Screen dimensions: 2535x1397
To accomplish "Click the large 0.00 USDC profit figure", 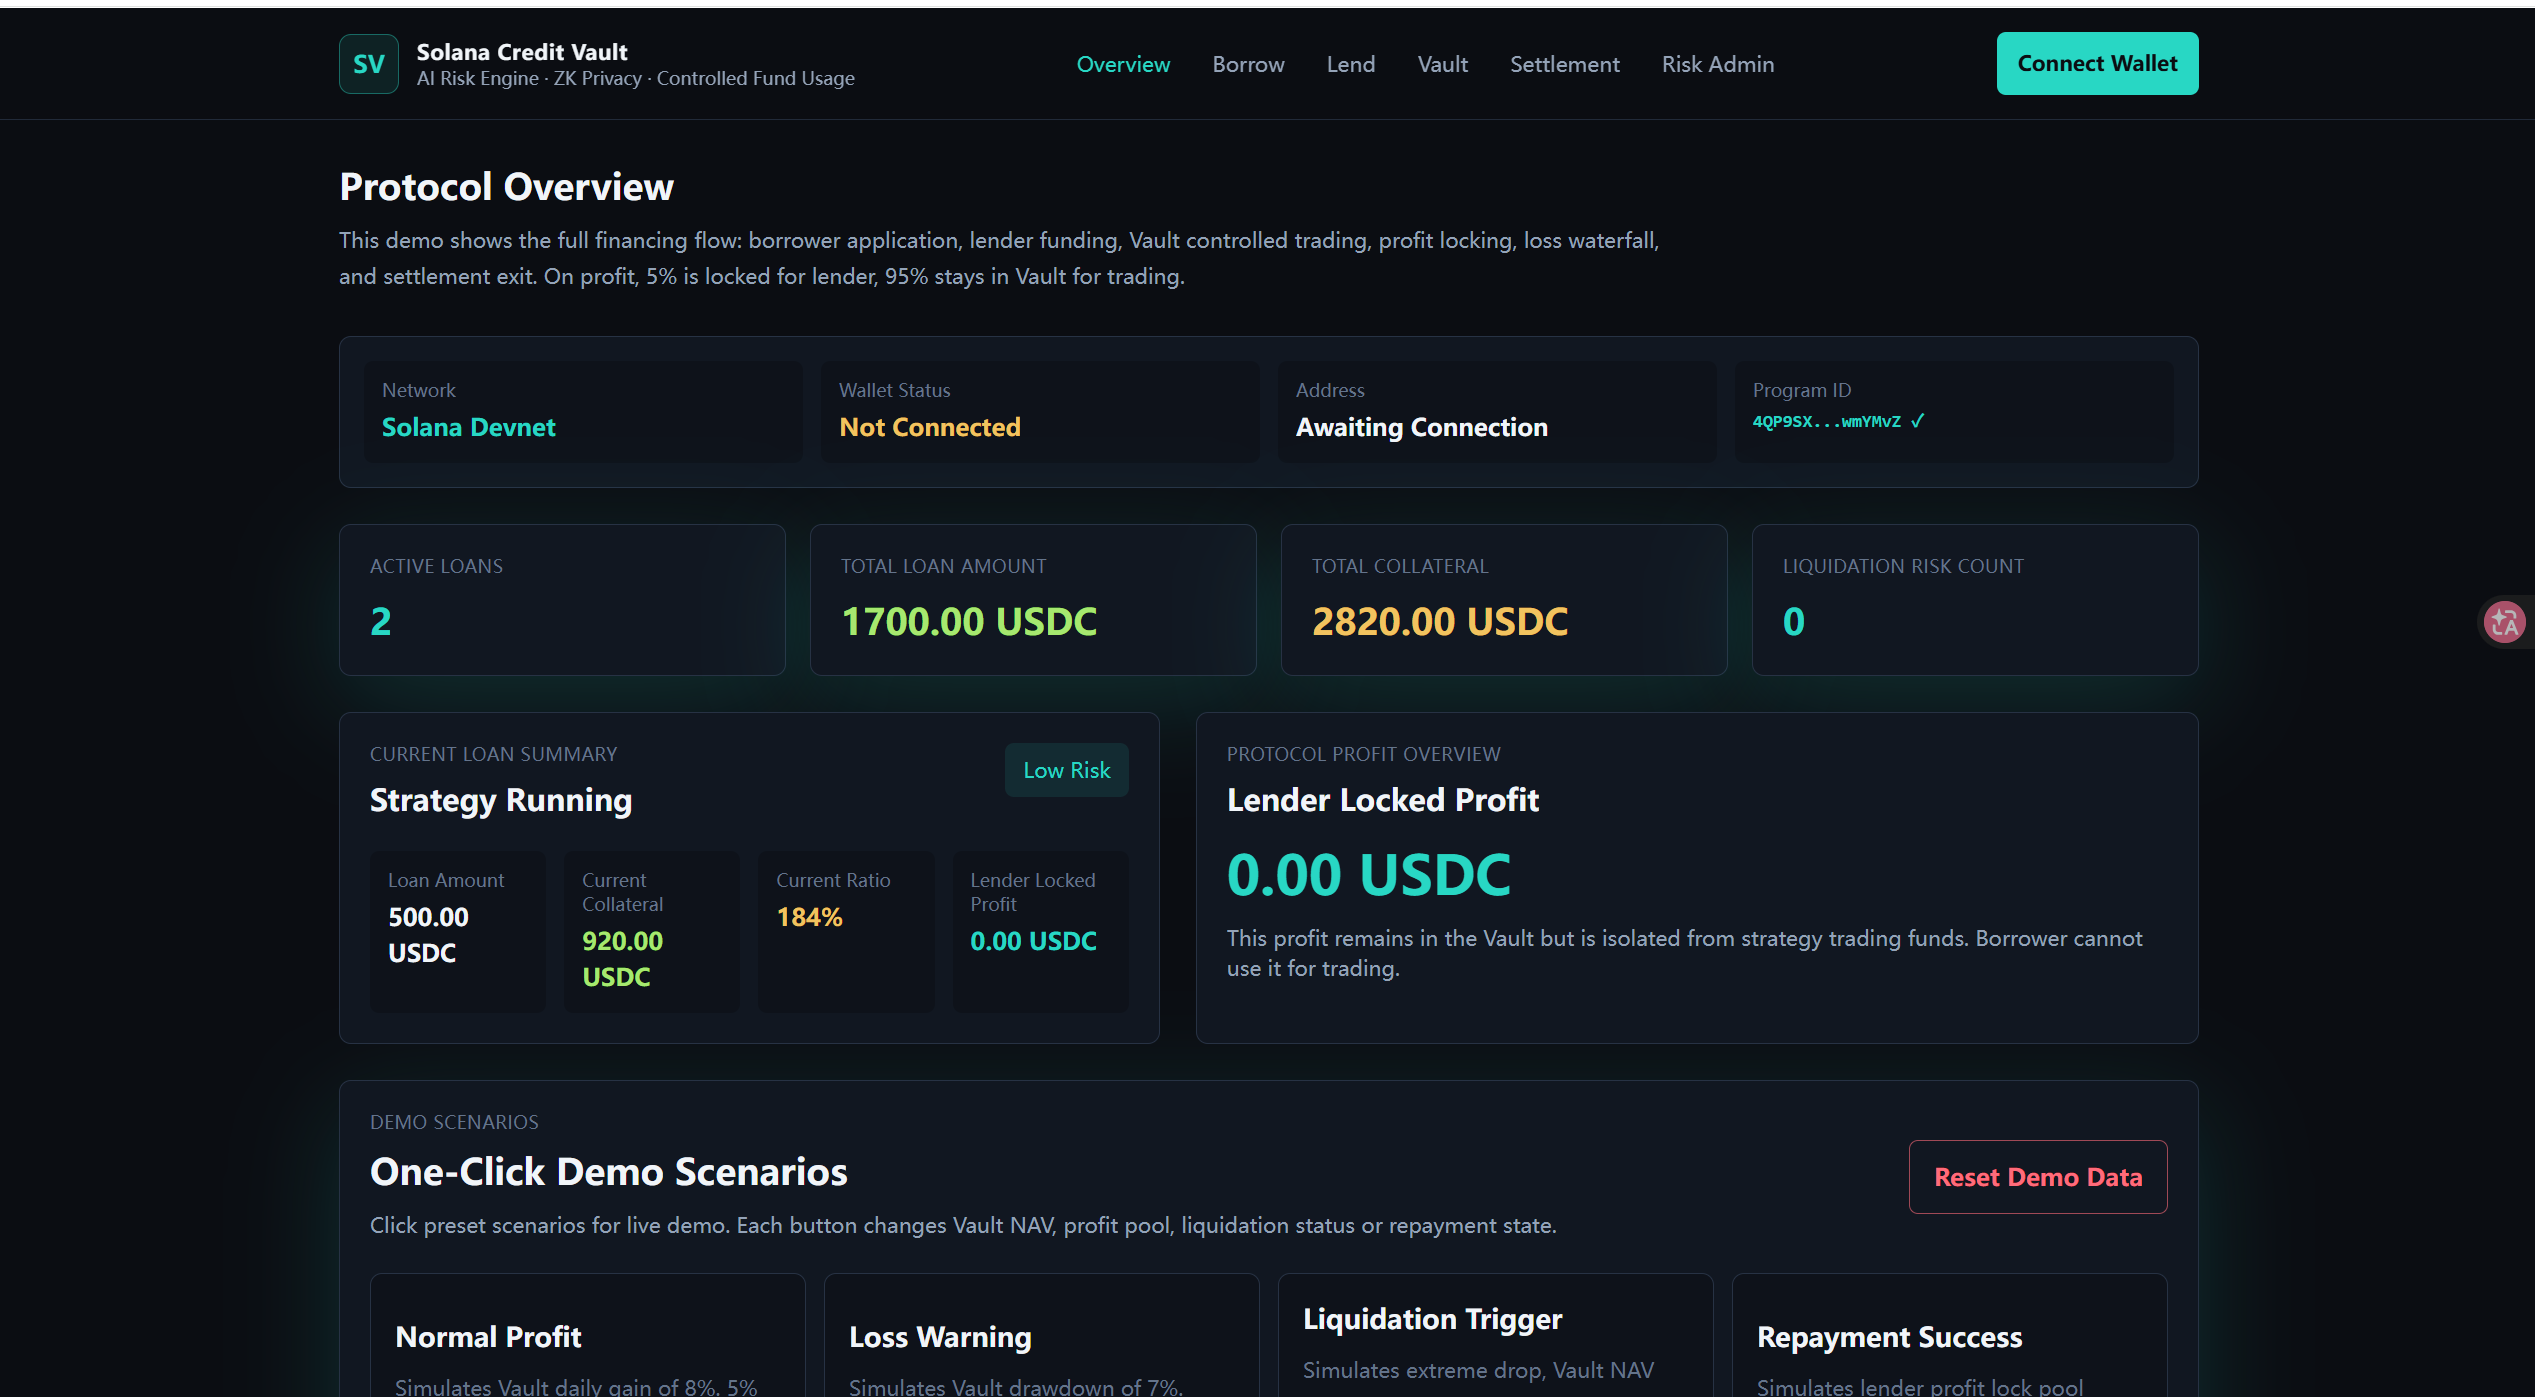I will click(x=1368, y=875).
